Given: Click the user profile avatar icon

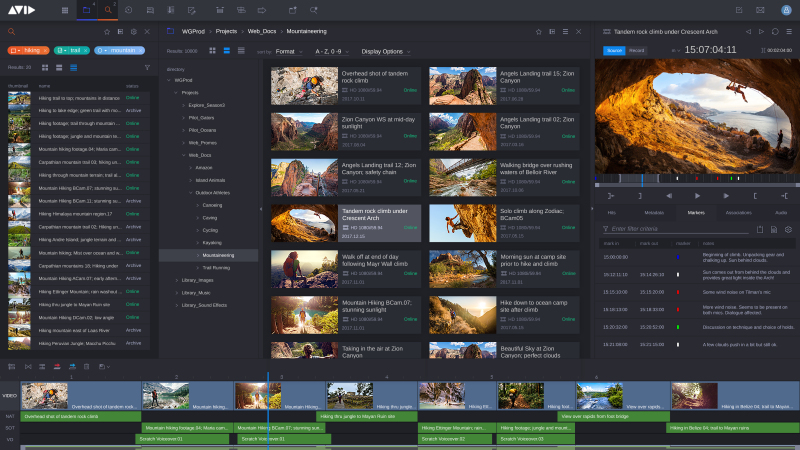Looking at the screenshot, I should pyautogui.click(x=786, y=10).
